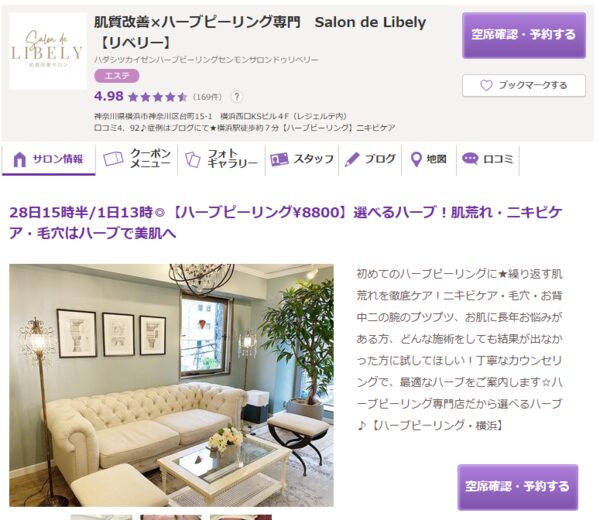Image resolution: width=600 pixels, height=520 pixels.
Task: Click the map pin icon
Action: (x=416, y=159)
